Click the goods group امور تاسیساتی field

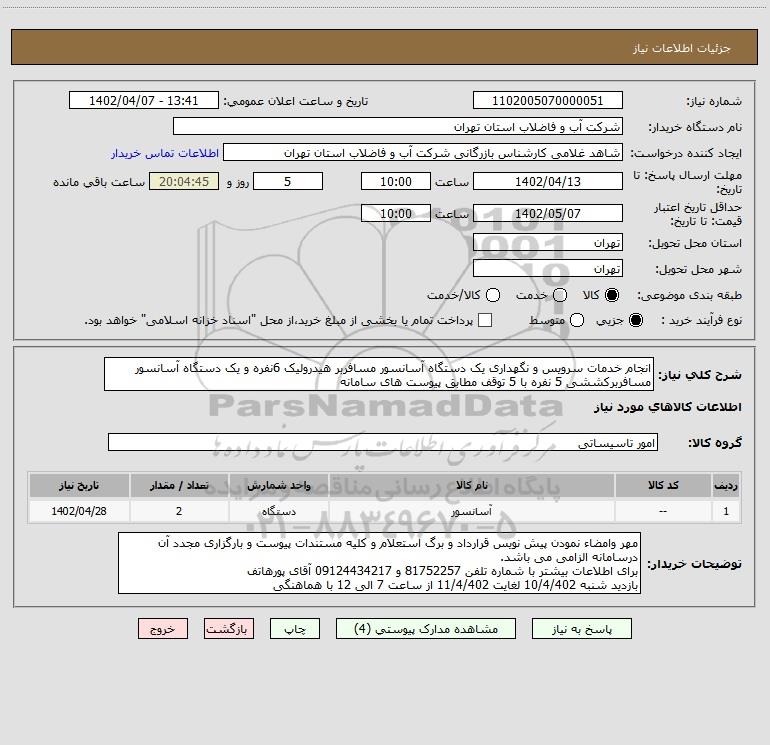click(383, 442)
